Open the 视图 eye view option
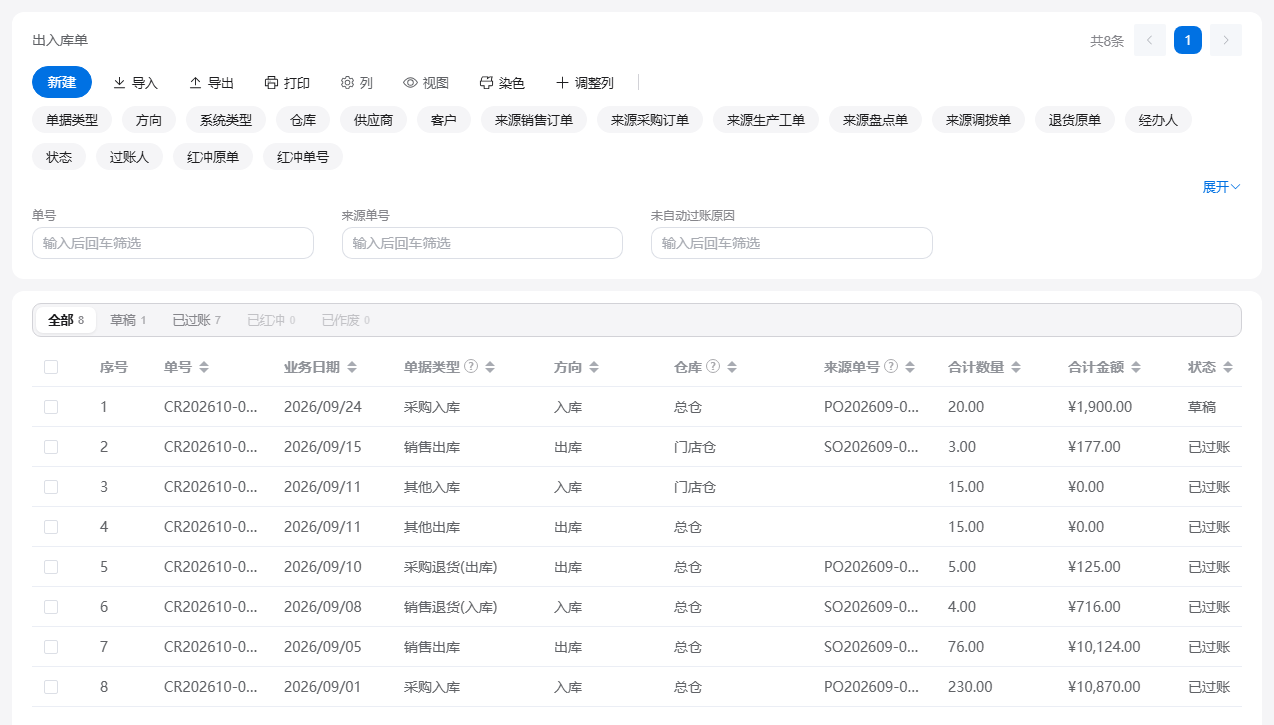 coord(426,83)
